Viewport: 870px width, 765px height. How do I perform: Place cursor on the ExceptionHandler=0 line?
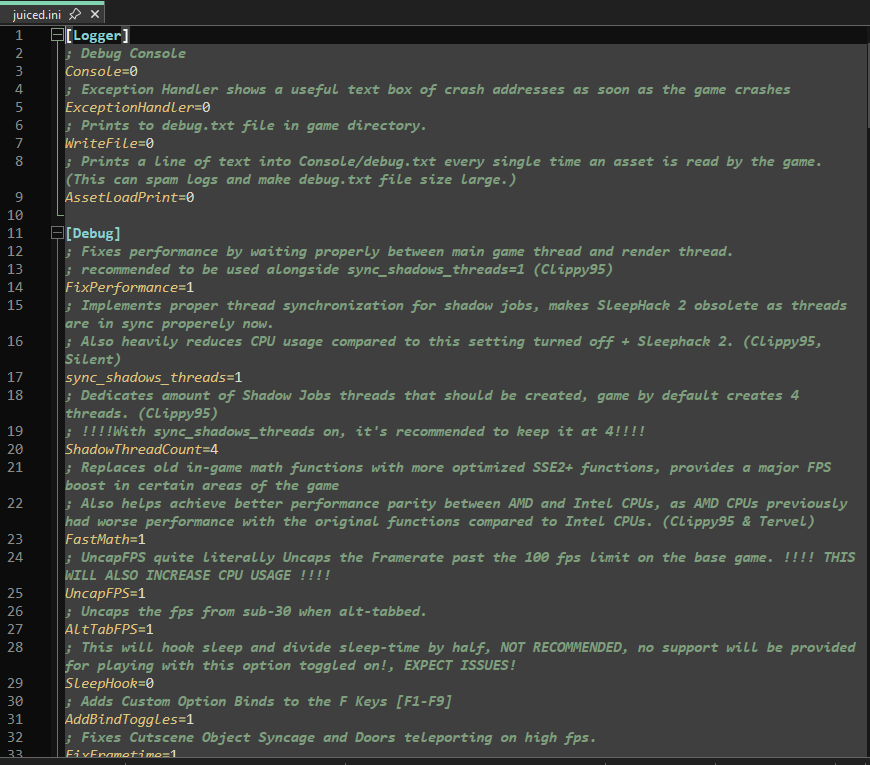138,108
